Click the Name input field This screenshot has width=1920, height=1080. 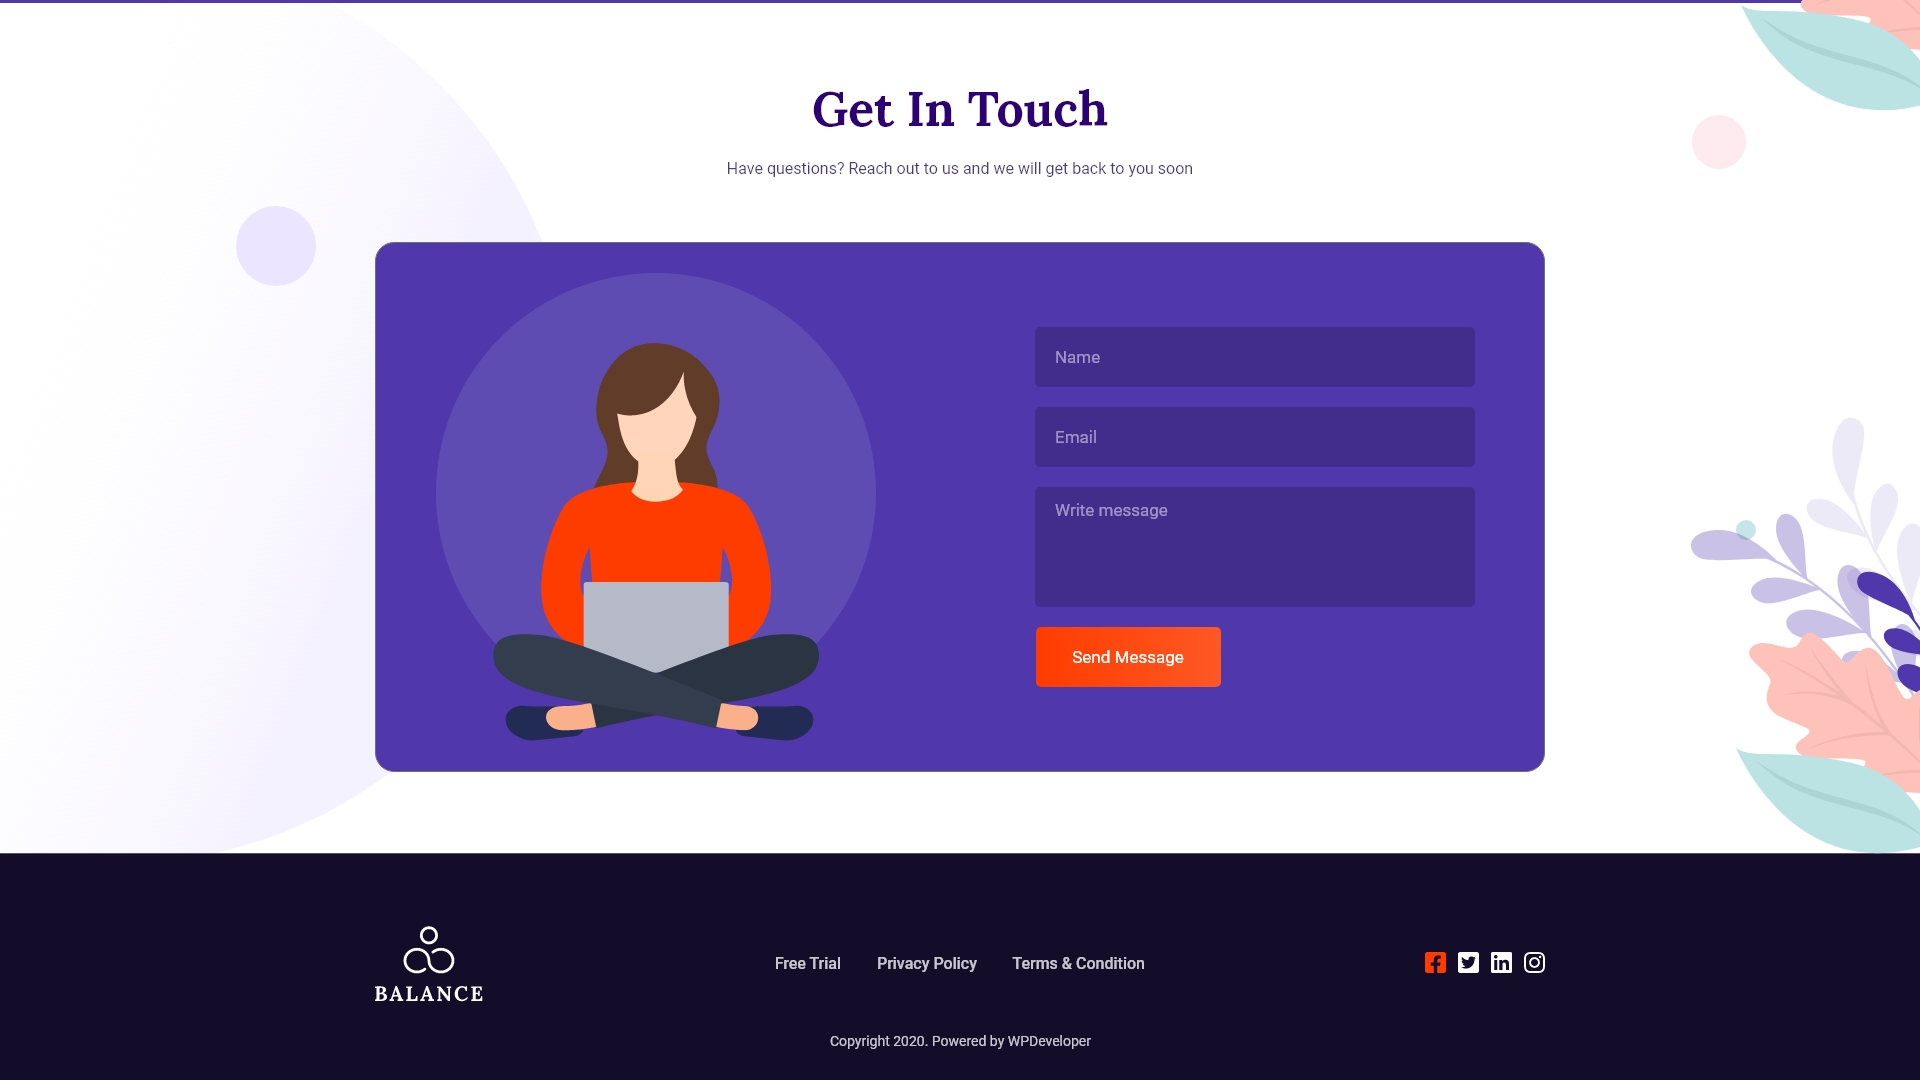pos(1254,357)
